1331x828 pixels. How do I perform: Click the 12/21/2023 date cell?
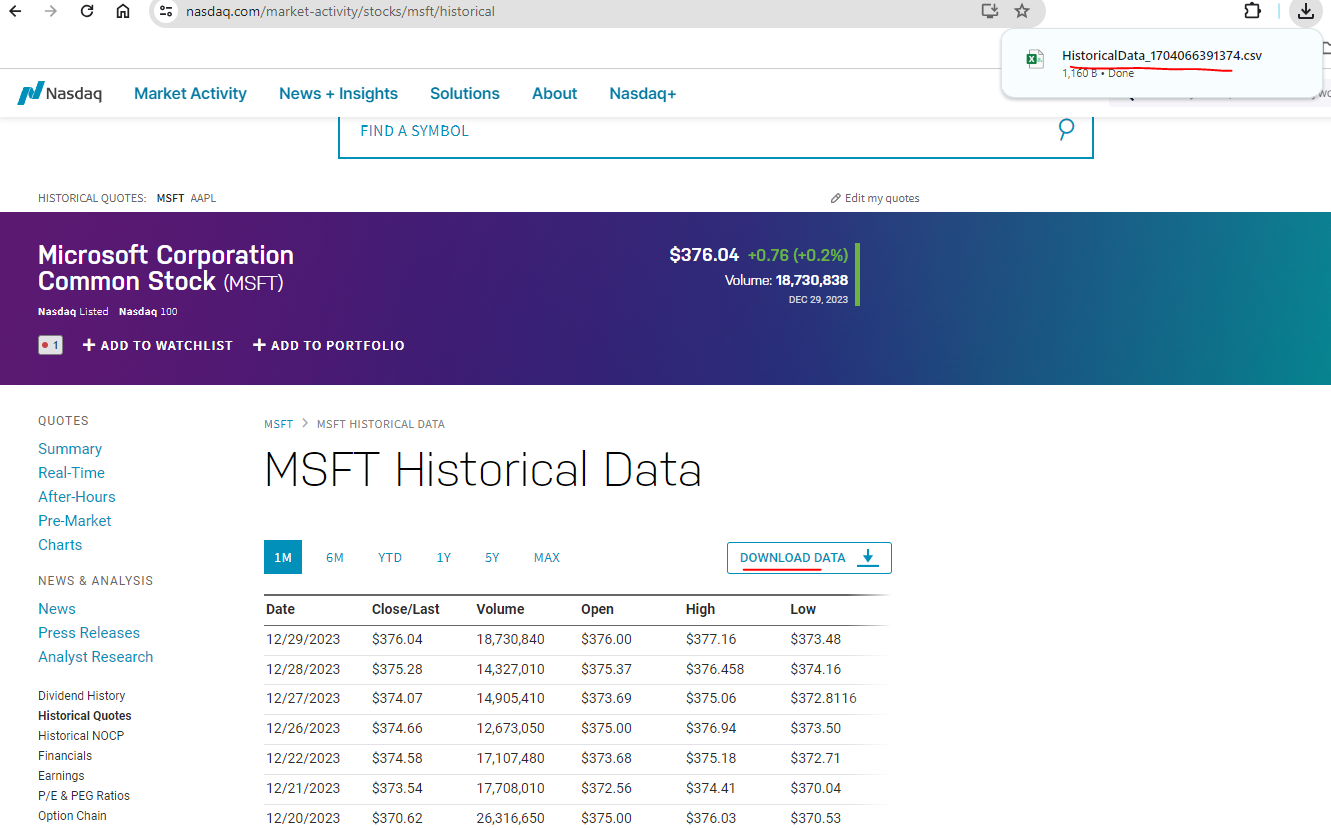pos(303,788)
